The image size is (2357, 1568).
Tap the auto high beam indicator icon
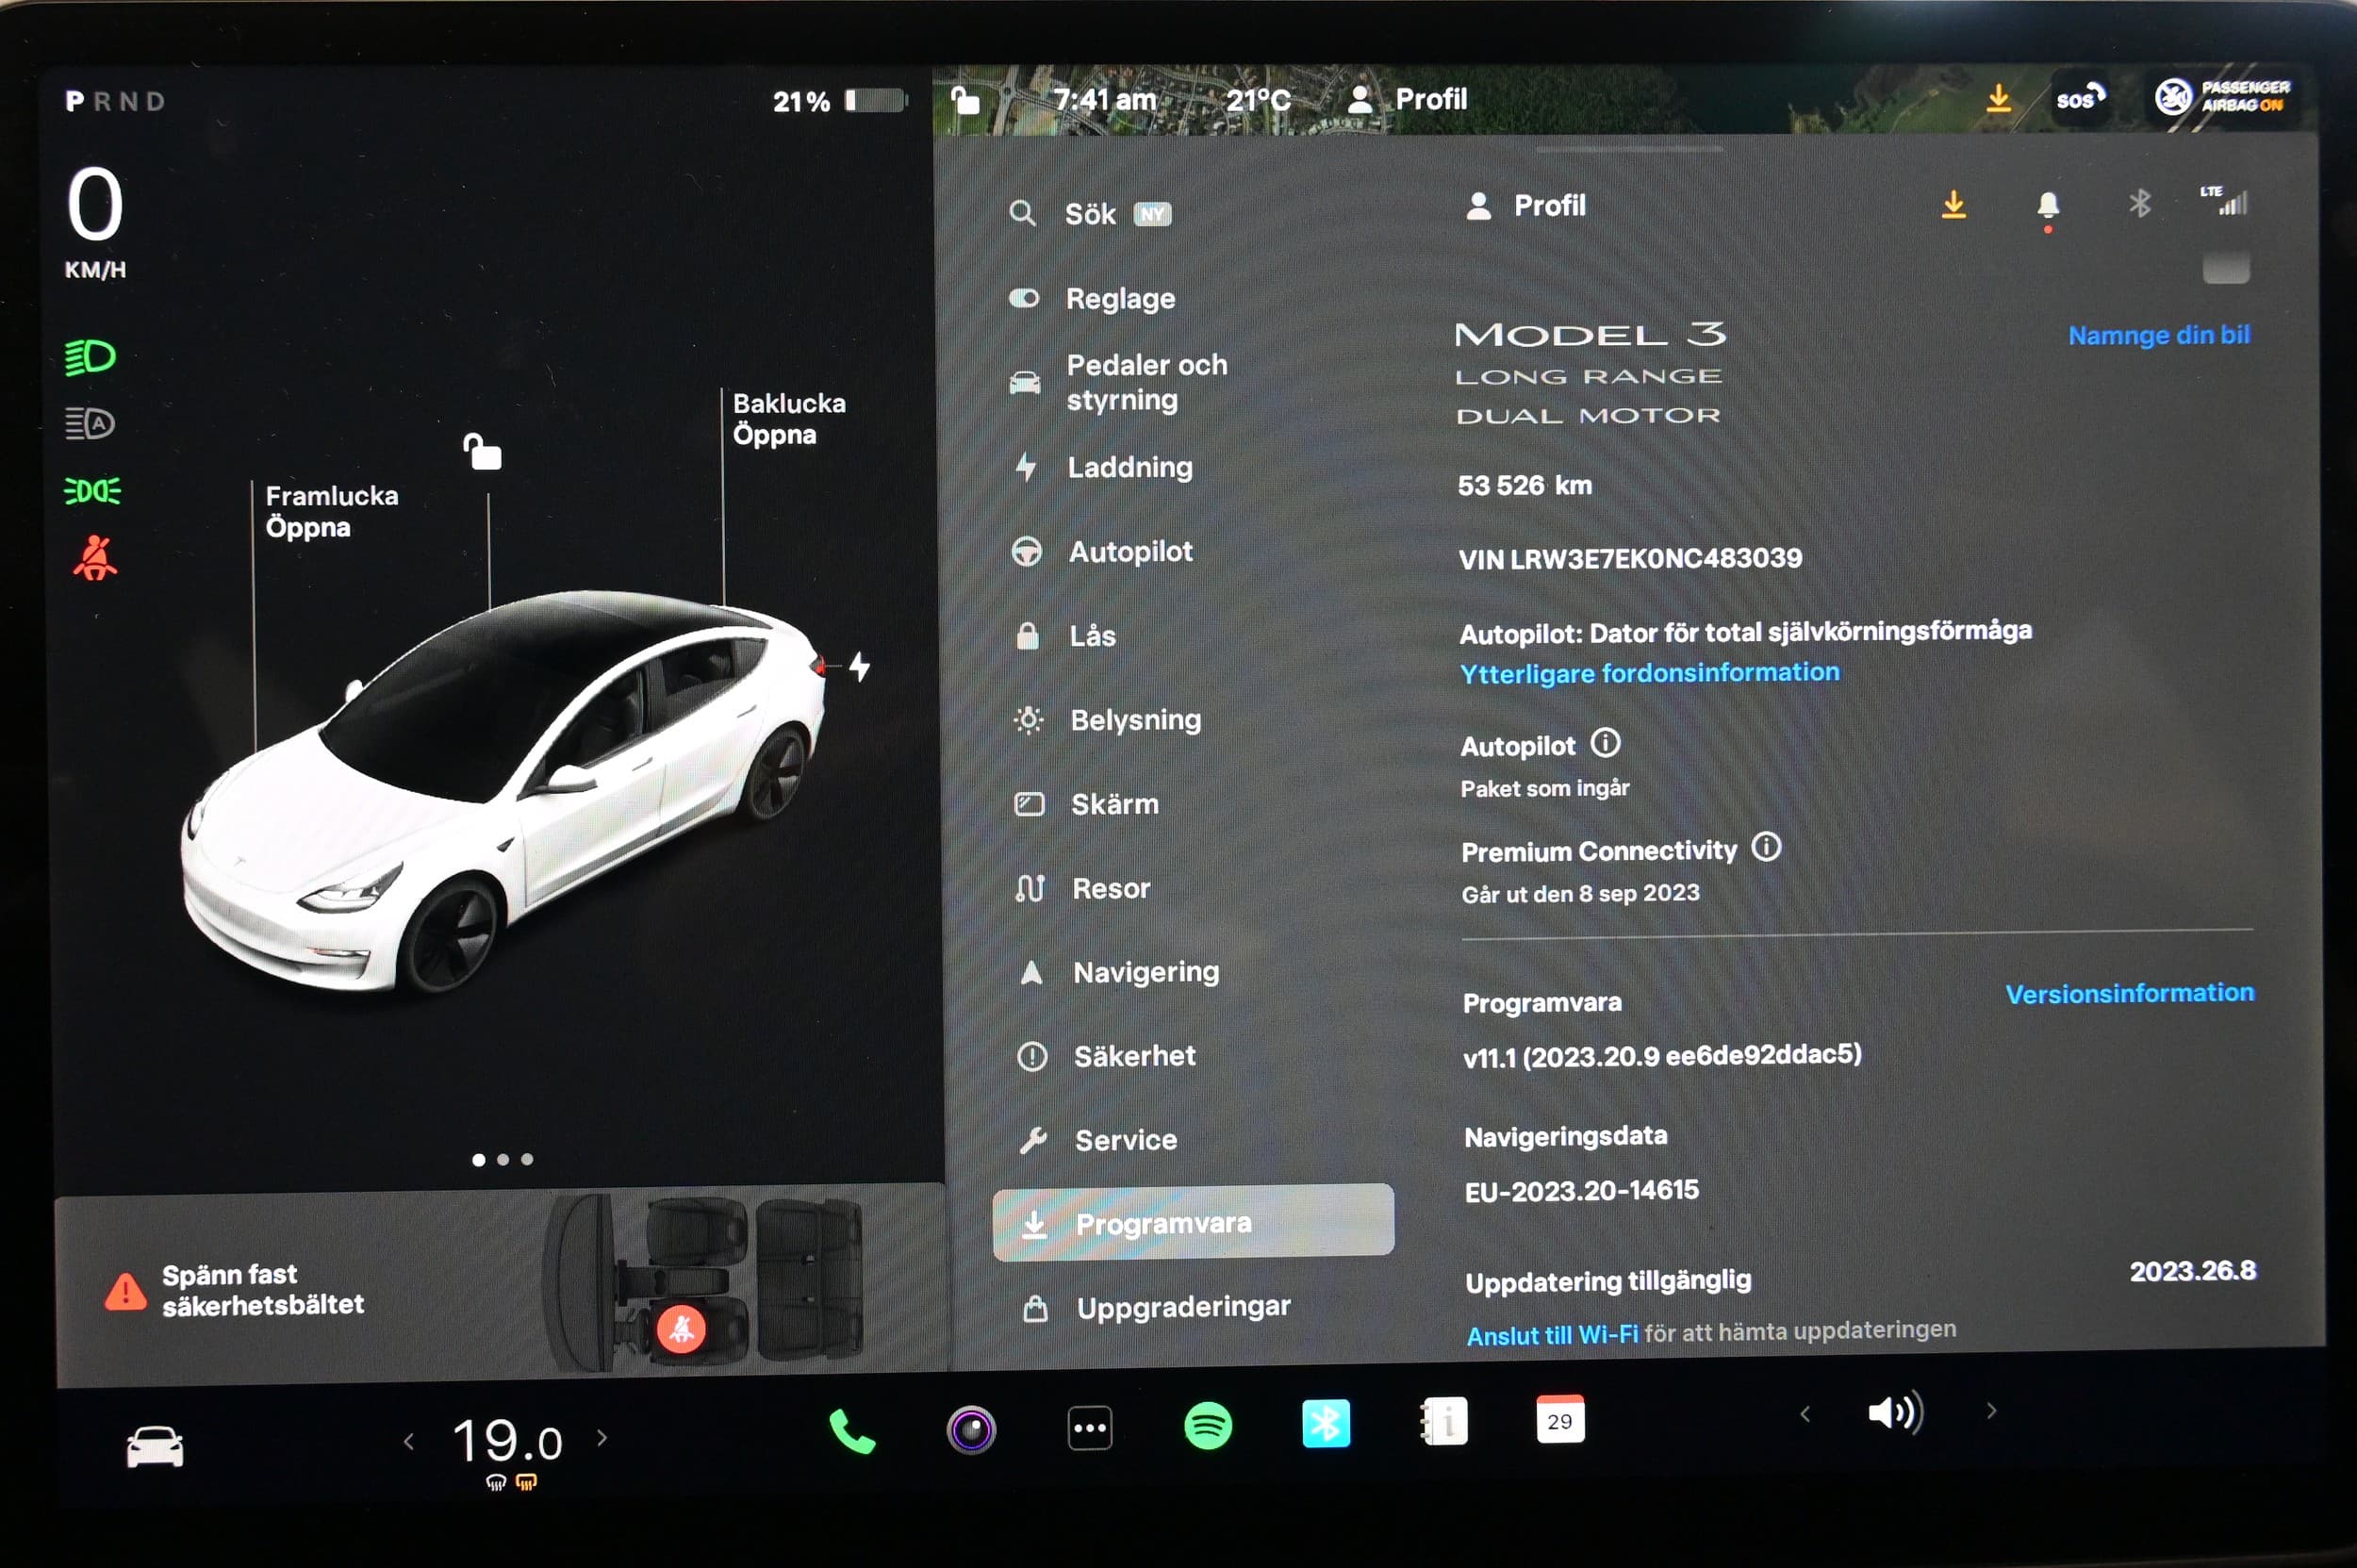click(90, 424)
